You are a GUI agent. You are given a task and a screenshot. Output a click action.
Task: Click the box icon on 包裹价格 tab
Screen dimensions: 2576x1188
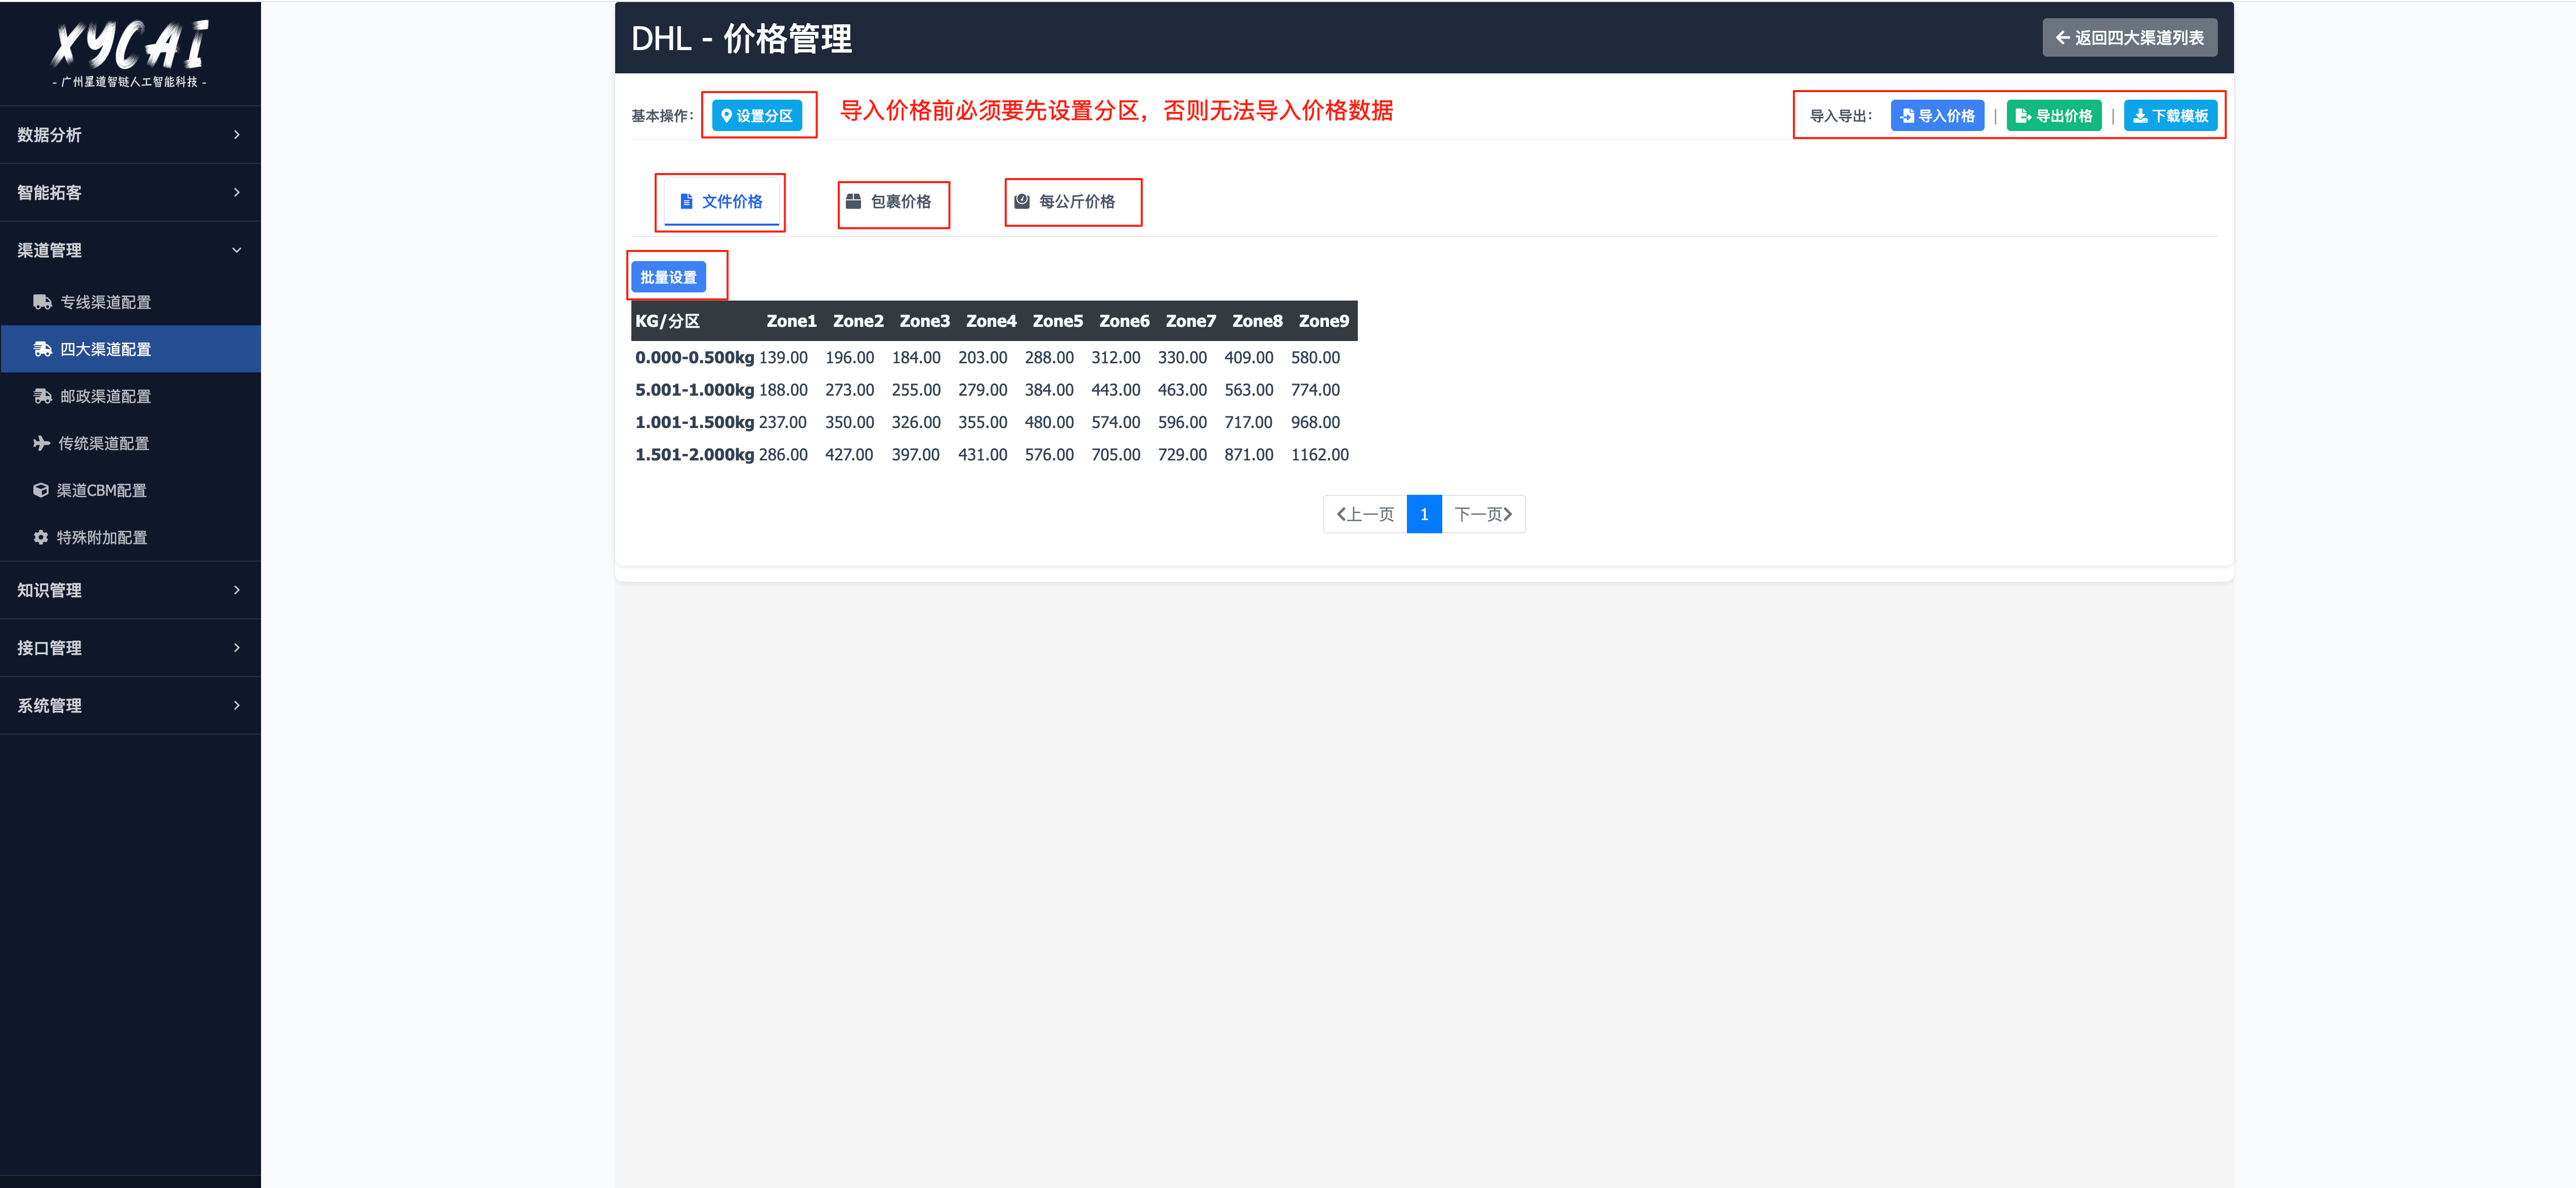853,201
